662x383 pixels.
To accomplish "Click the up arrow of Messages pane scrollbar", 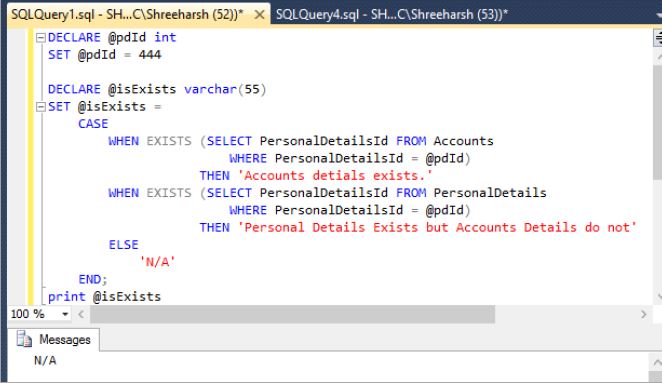I will tap(657, 363).
